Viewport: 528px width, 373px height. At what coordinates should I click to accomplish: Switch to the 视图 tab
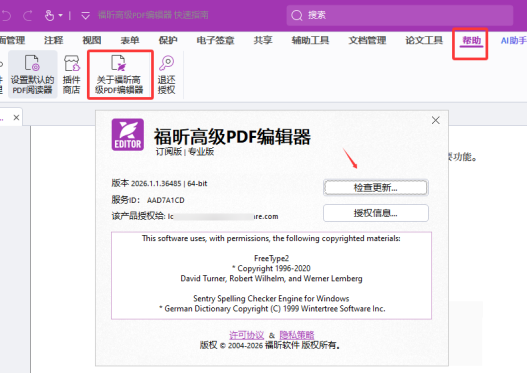click(x=92, y=40)
